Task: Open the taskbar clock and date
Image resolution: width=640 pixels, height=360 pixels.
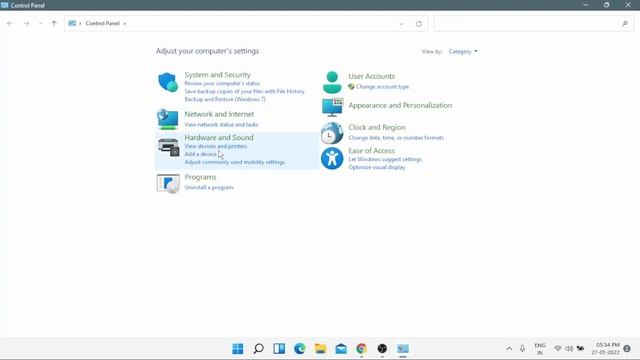Action: [606, 349]
